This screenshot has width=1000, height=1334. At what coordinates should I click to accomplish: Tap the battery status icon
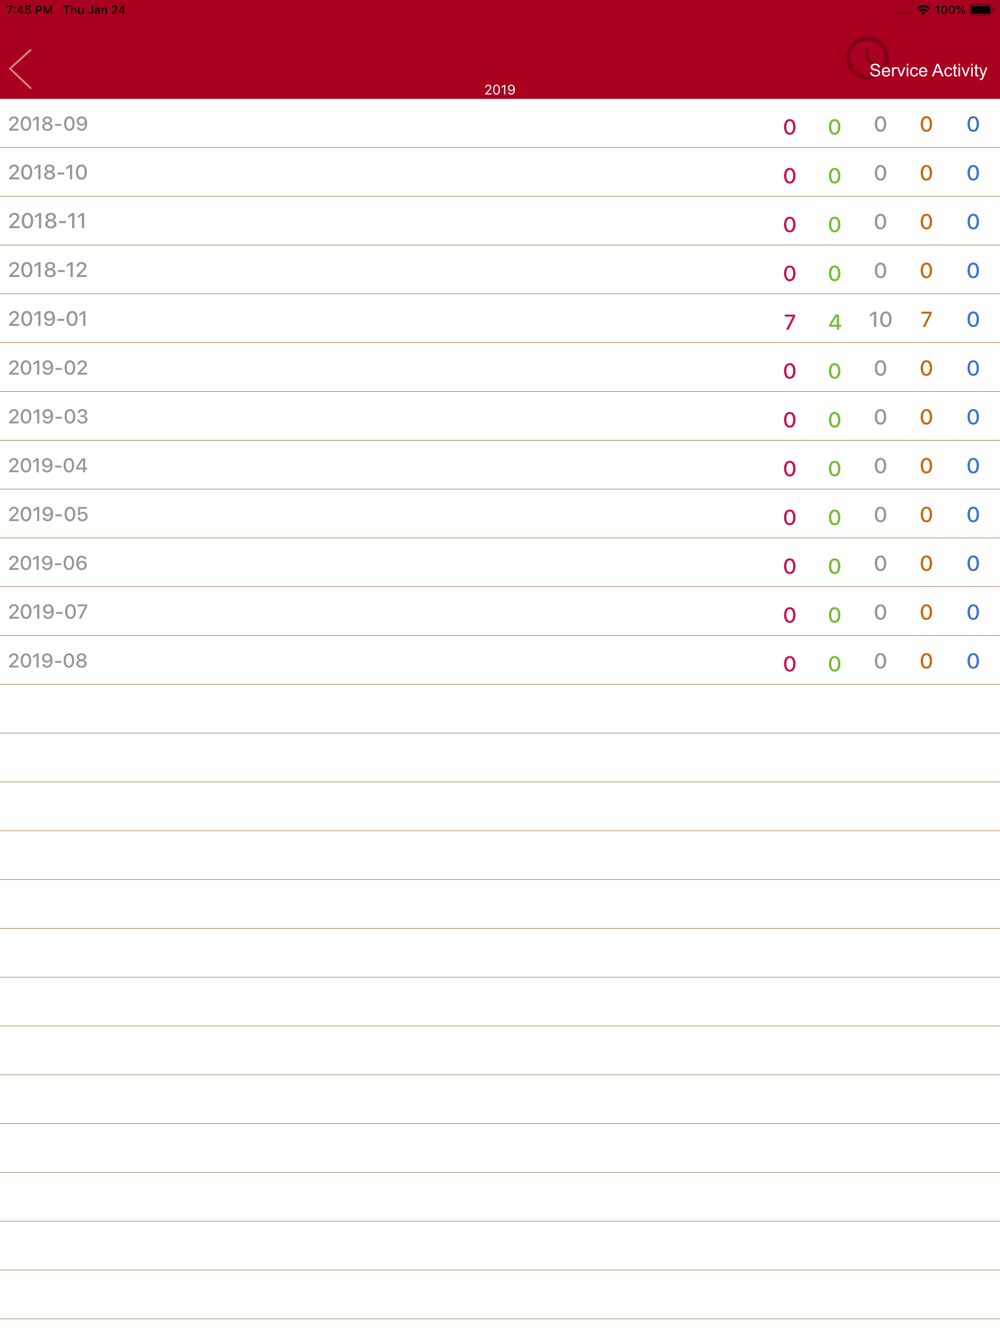[981, 10]
